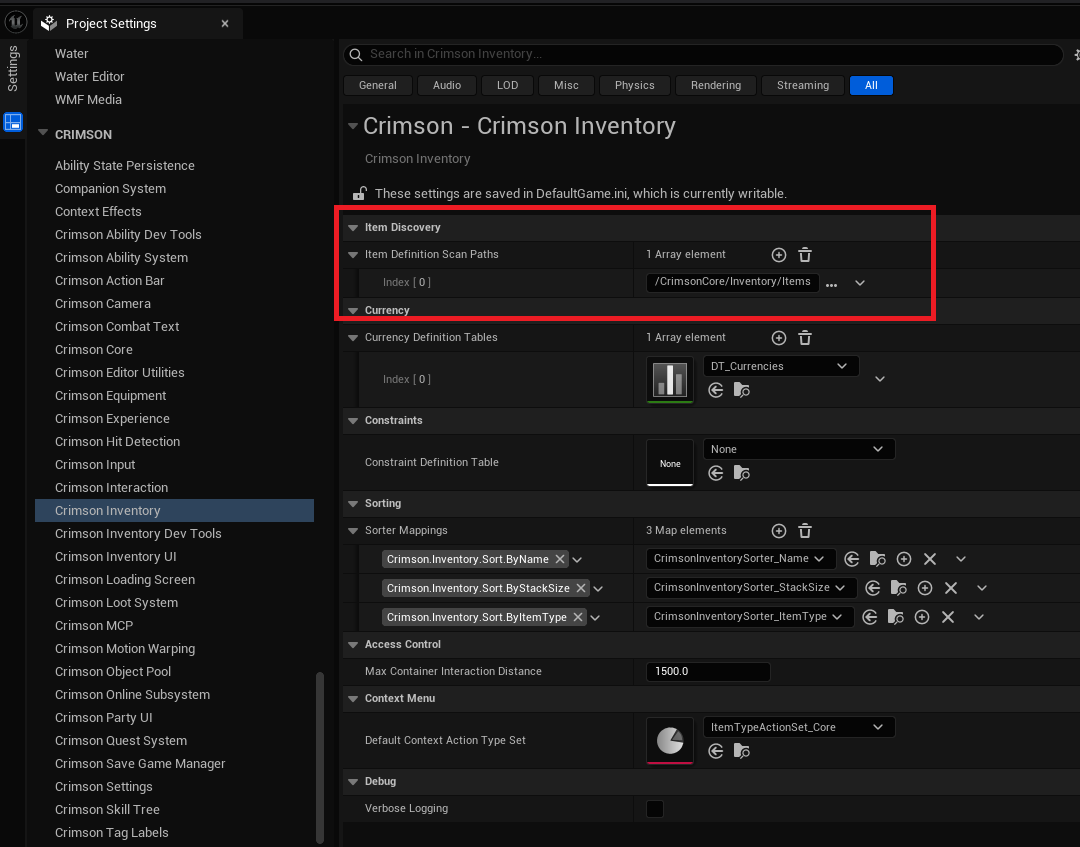Collapse the Sorter Mappings map
The width and height of the screenshot is (1080, 847).
(x=353, y=531)
